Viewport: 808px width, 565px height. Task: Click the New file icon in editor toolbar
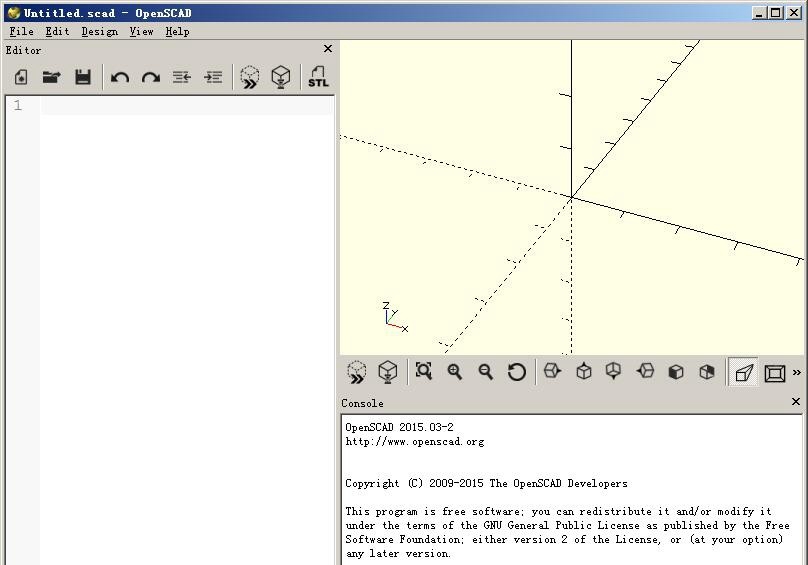(x=21, y=77)
